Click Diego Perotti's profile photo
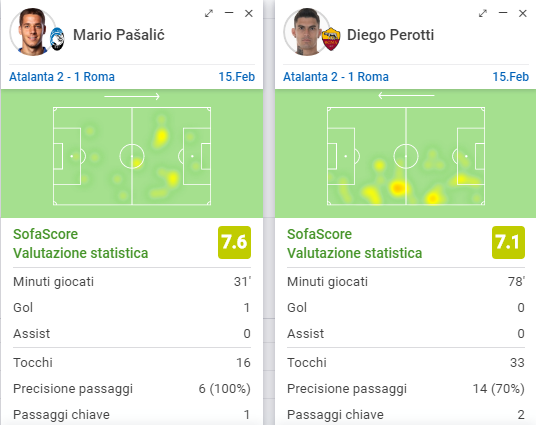This screenshot has height=425, width=536. [306, 32]
